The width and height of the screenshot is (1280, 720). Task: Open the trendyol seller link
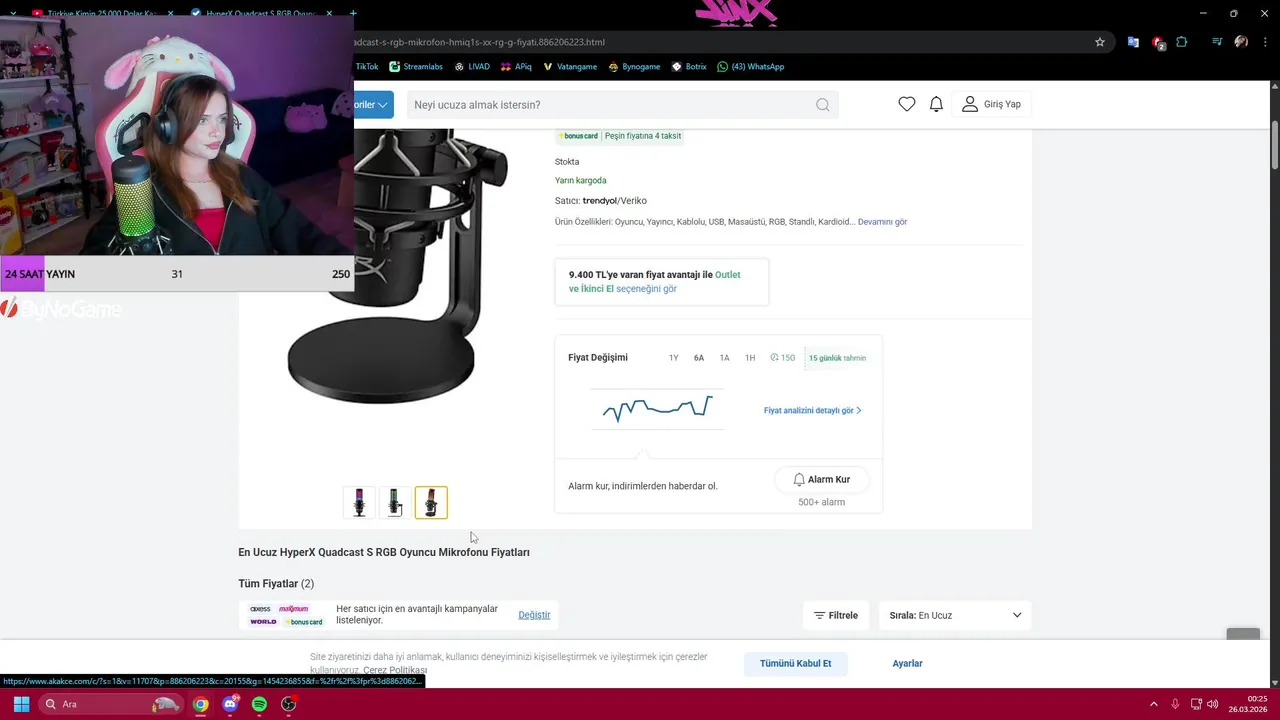point(599,201)
